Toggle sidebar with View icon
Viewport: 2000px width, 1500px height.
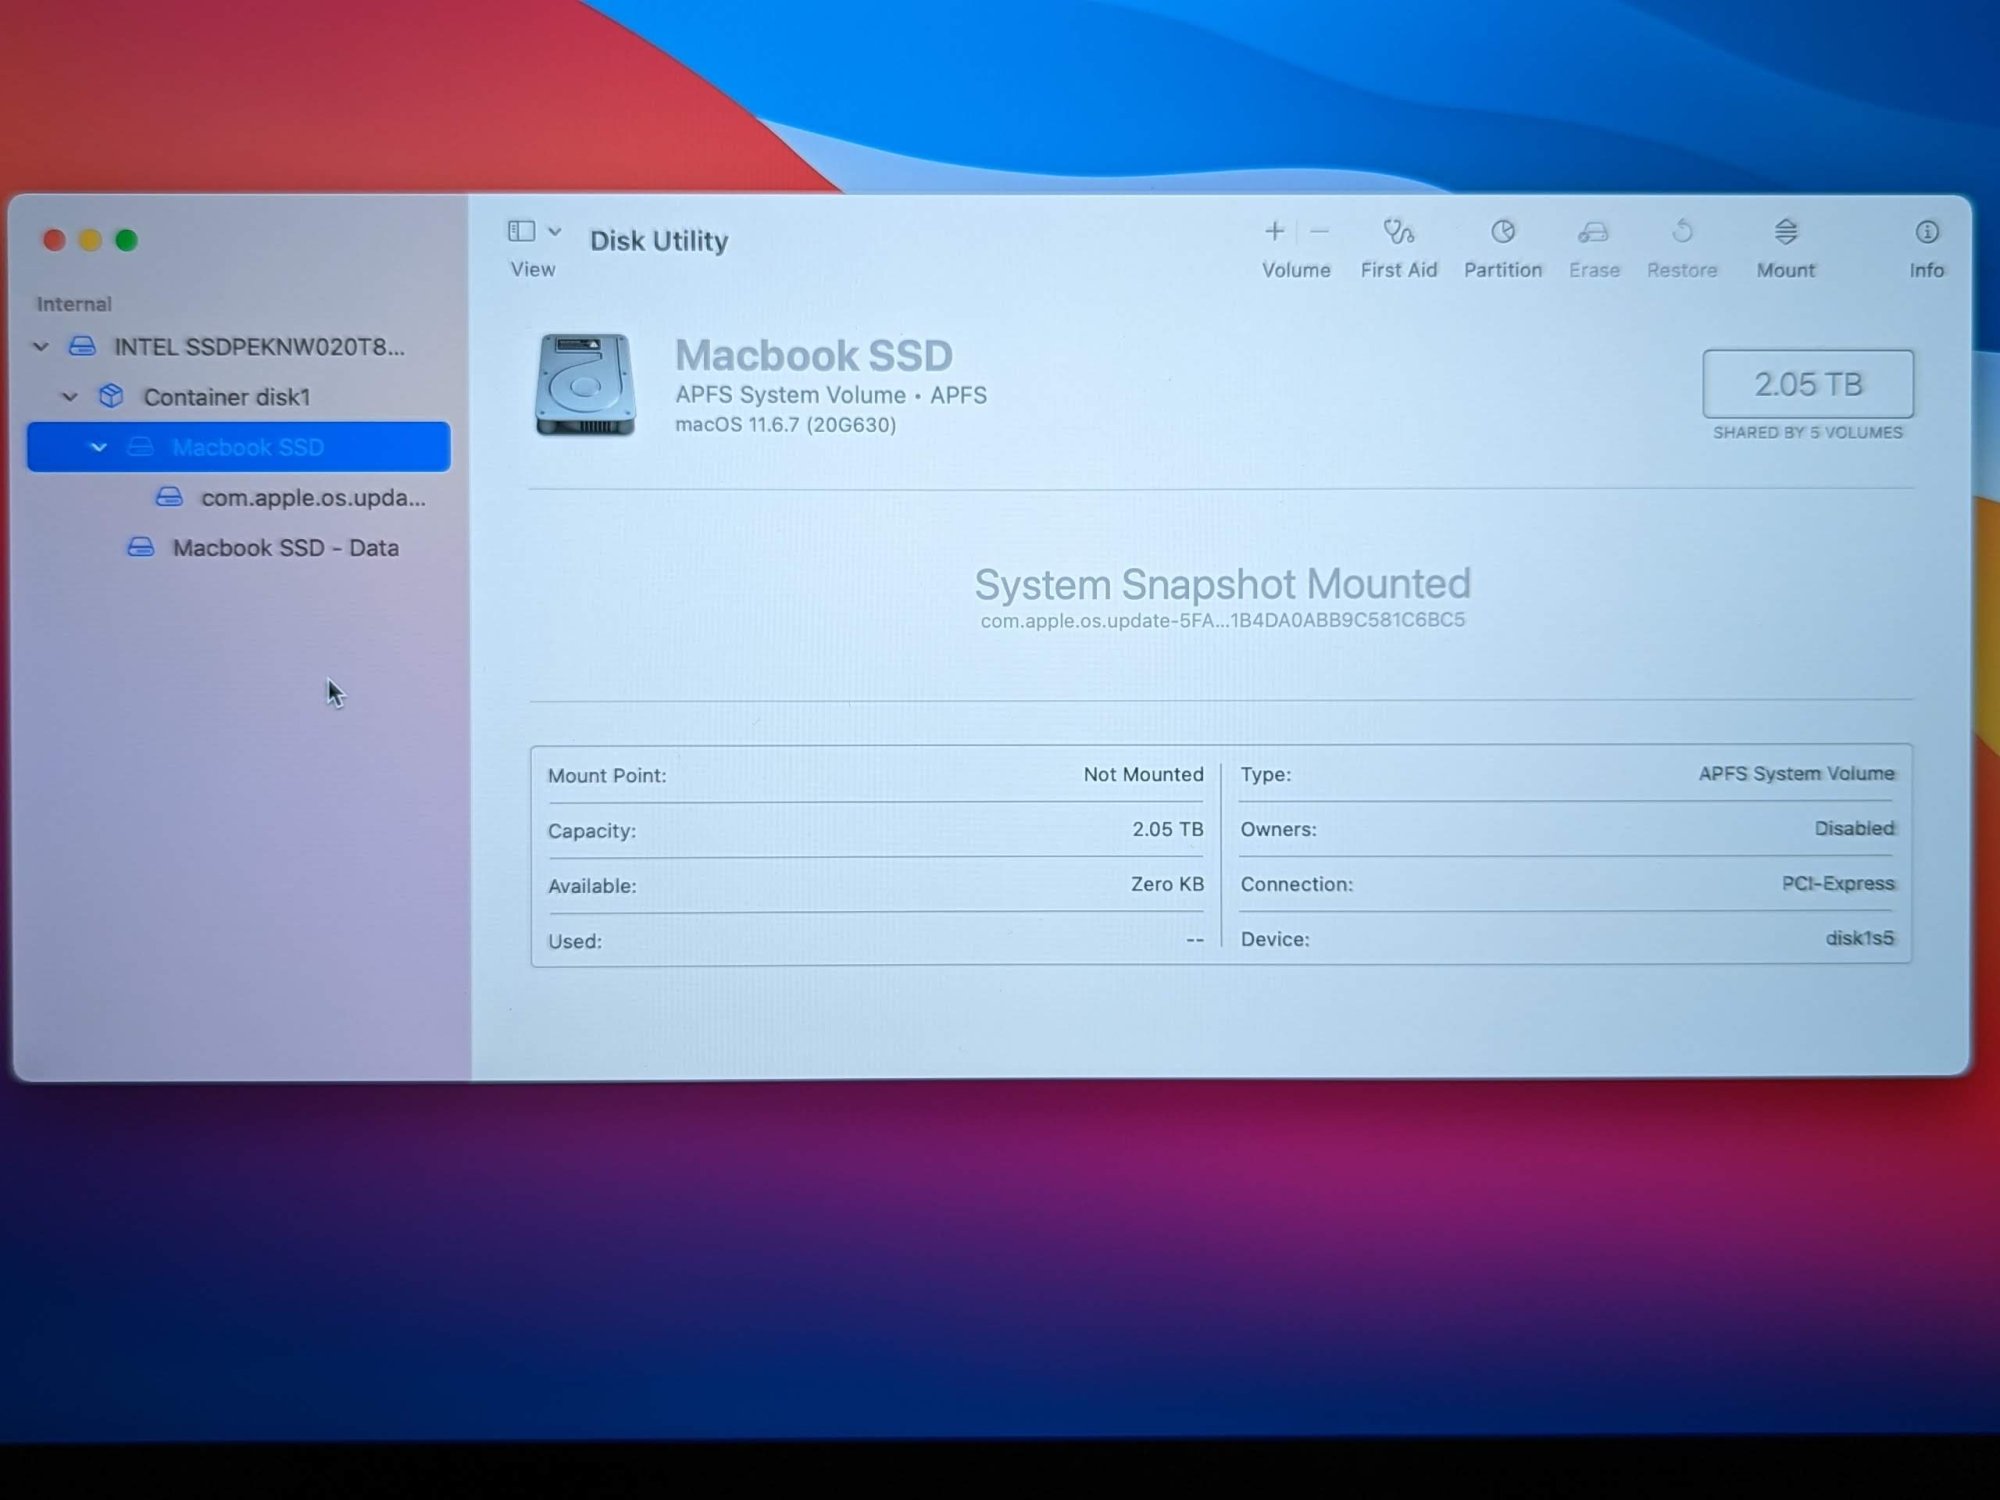tap(521, 232)
